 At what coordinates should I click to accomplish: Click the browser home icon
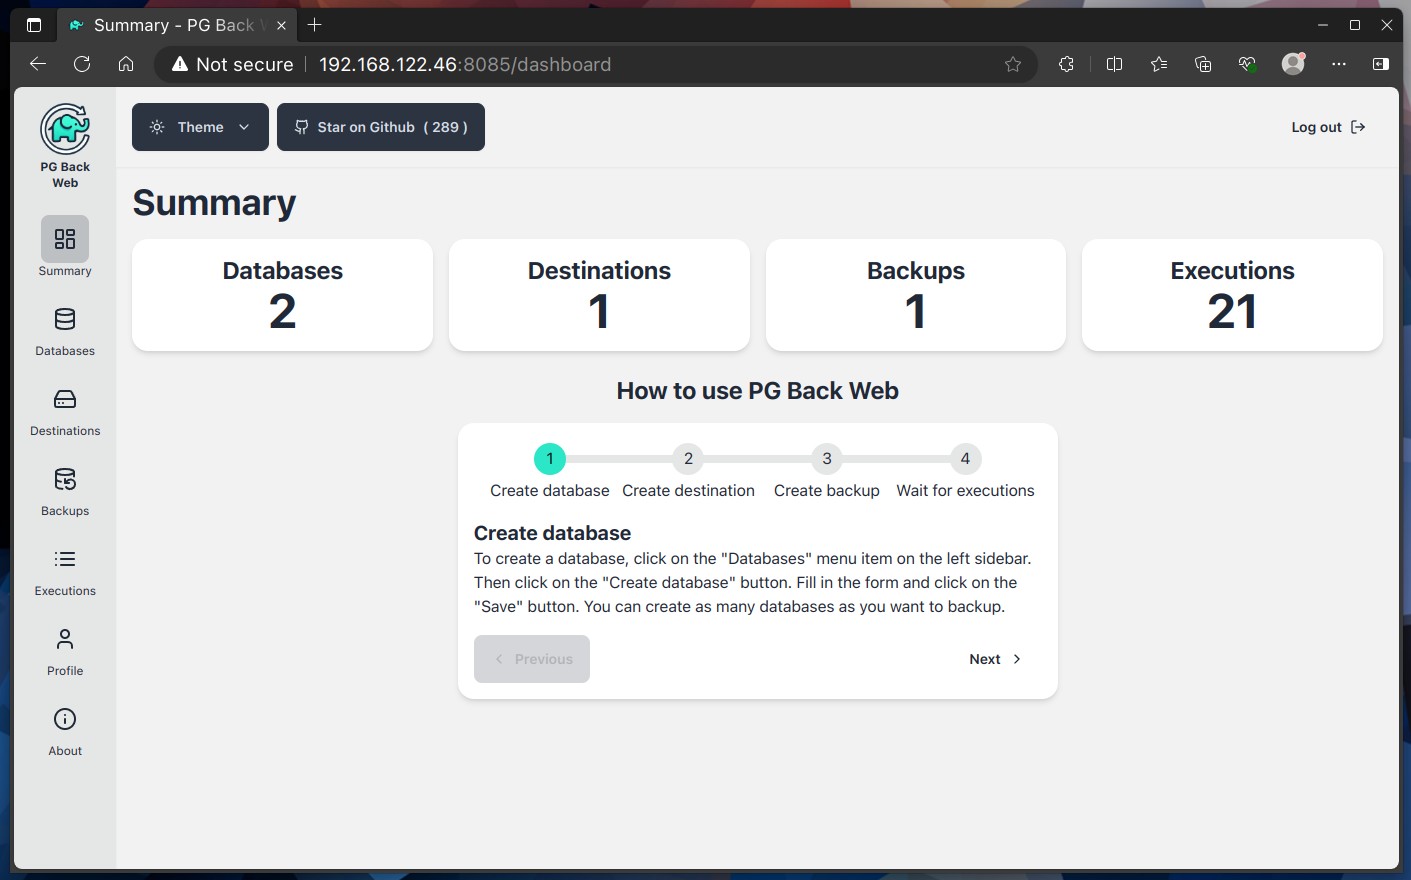[x=126, y=64]
